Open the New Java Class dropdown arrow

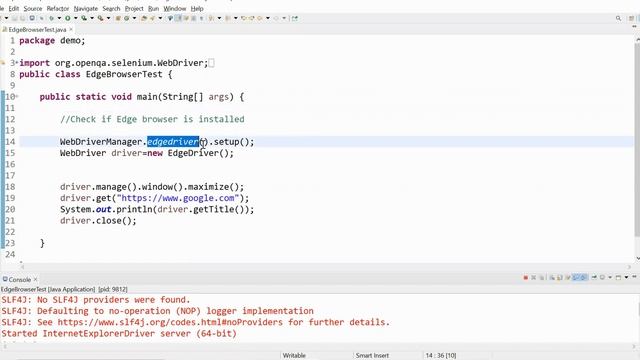click(x=134, y=18)
